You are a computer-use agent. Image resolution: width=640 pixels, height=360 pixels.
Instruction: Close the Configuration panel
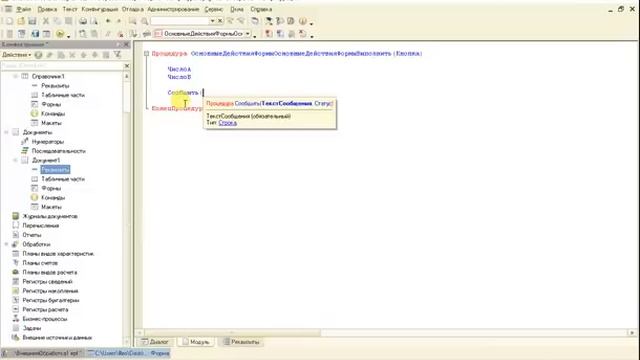click(x=127, y=44)
